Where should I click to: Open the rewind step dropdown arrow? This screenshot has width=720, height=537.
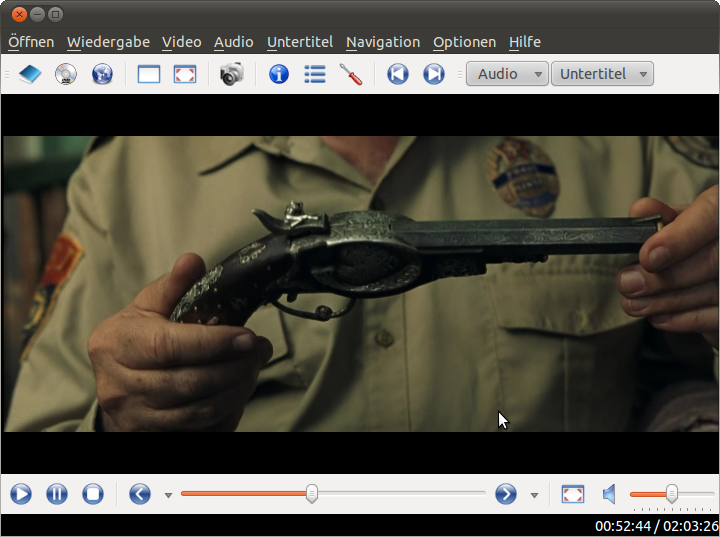point(168,495)
